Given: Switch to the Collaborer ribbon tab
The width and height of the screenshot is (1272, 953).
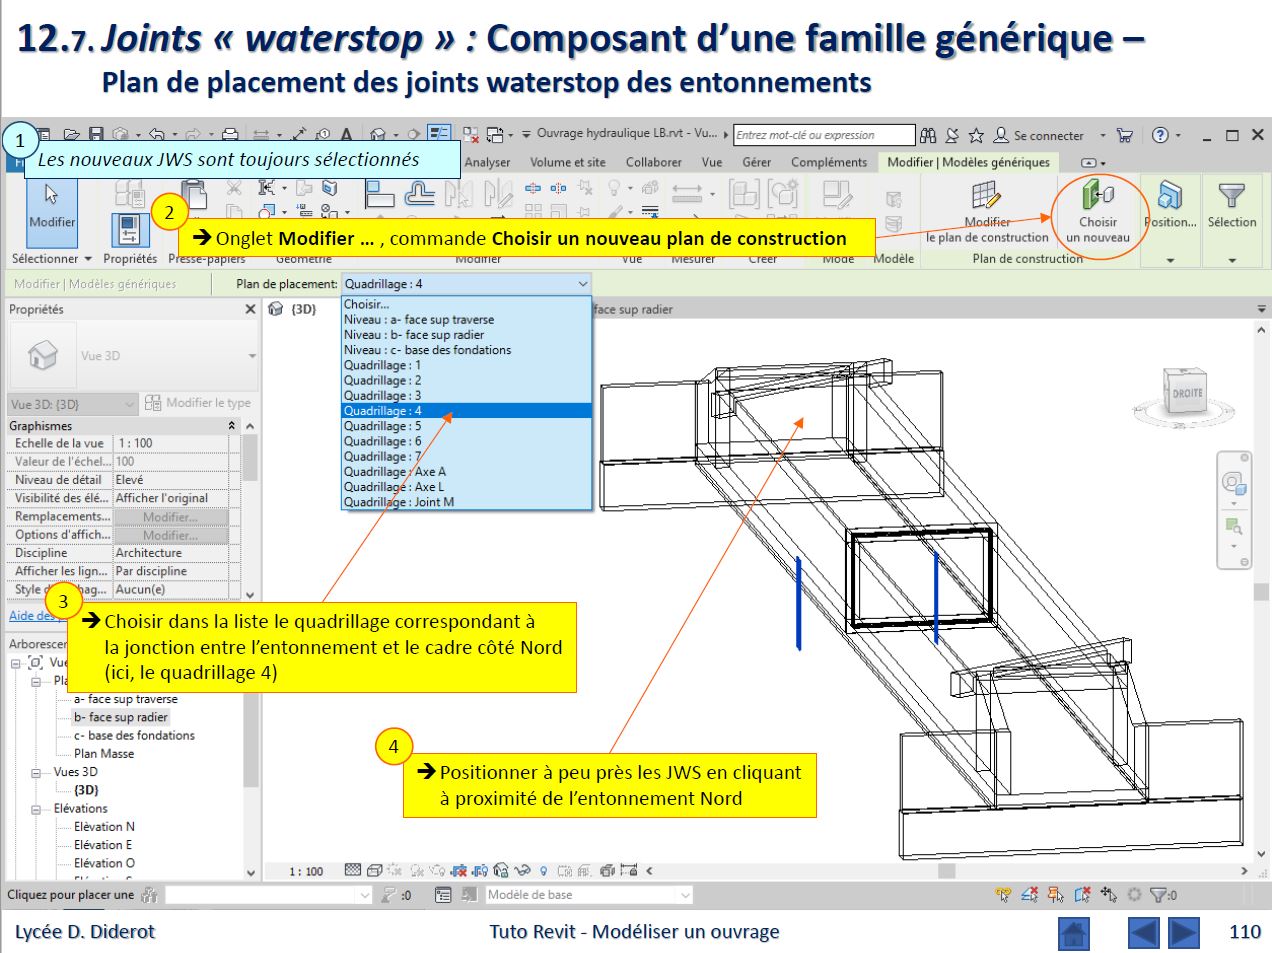Looking at the screenshot, I should (x=653, y=162).
